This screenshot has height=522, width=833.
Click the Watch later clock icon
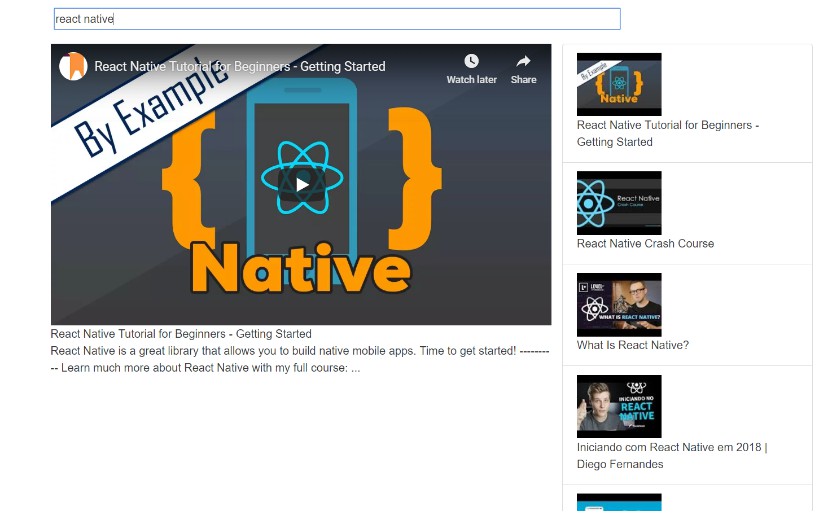tap(471, 62)
